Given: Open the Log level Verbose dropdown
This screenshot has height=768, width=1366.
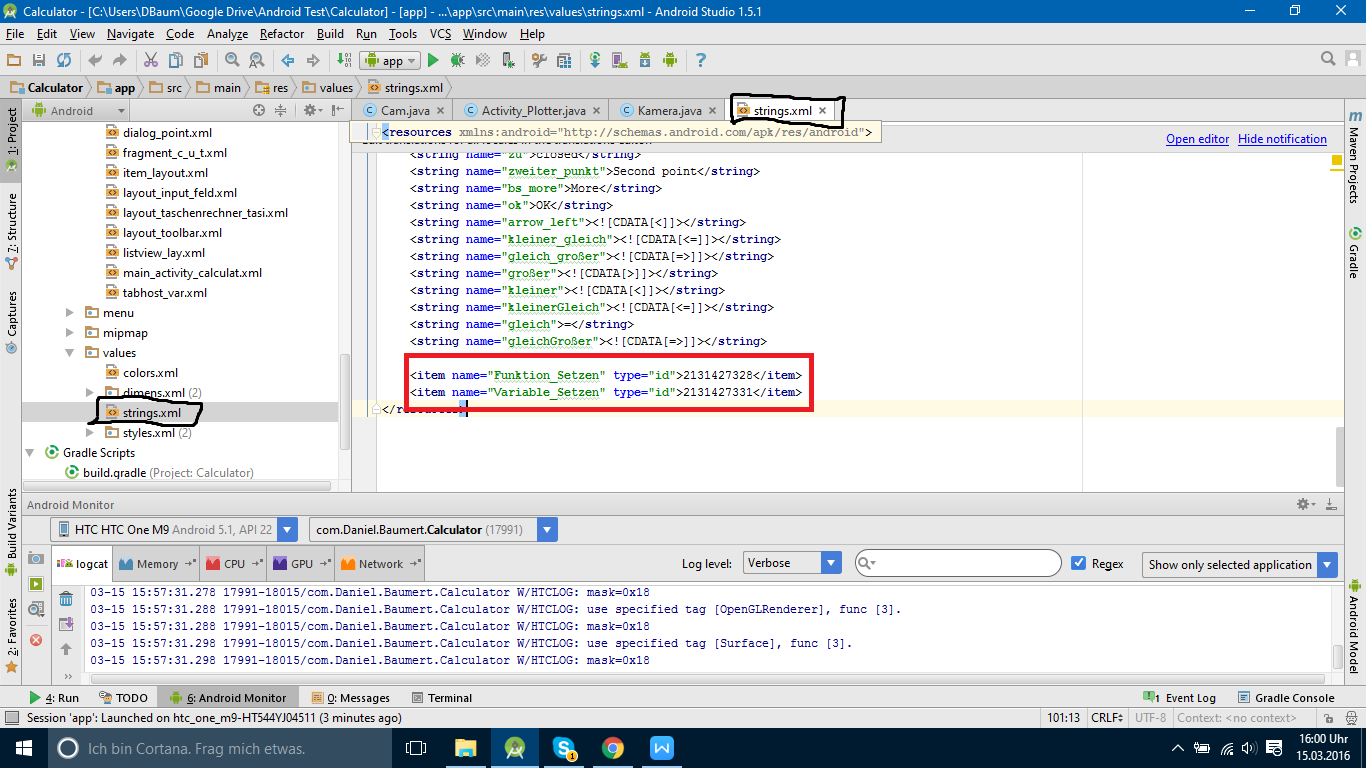Looking at the screenshot, I should (x=790, y=563).
